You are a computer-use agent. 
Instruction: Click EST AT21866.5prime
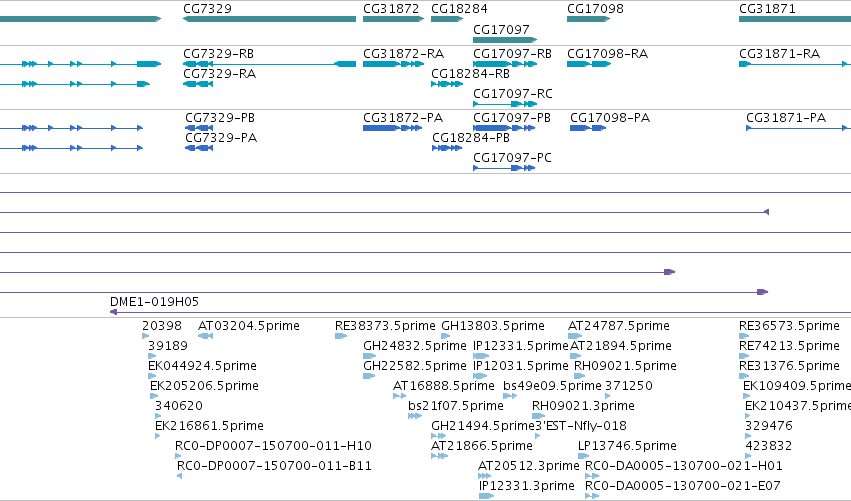pyautogui.click(x=440, y=456)
